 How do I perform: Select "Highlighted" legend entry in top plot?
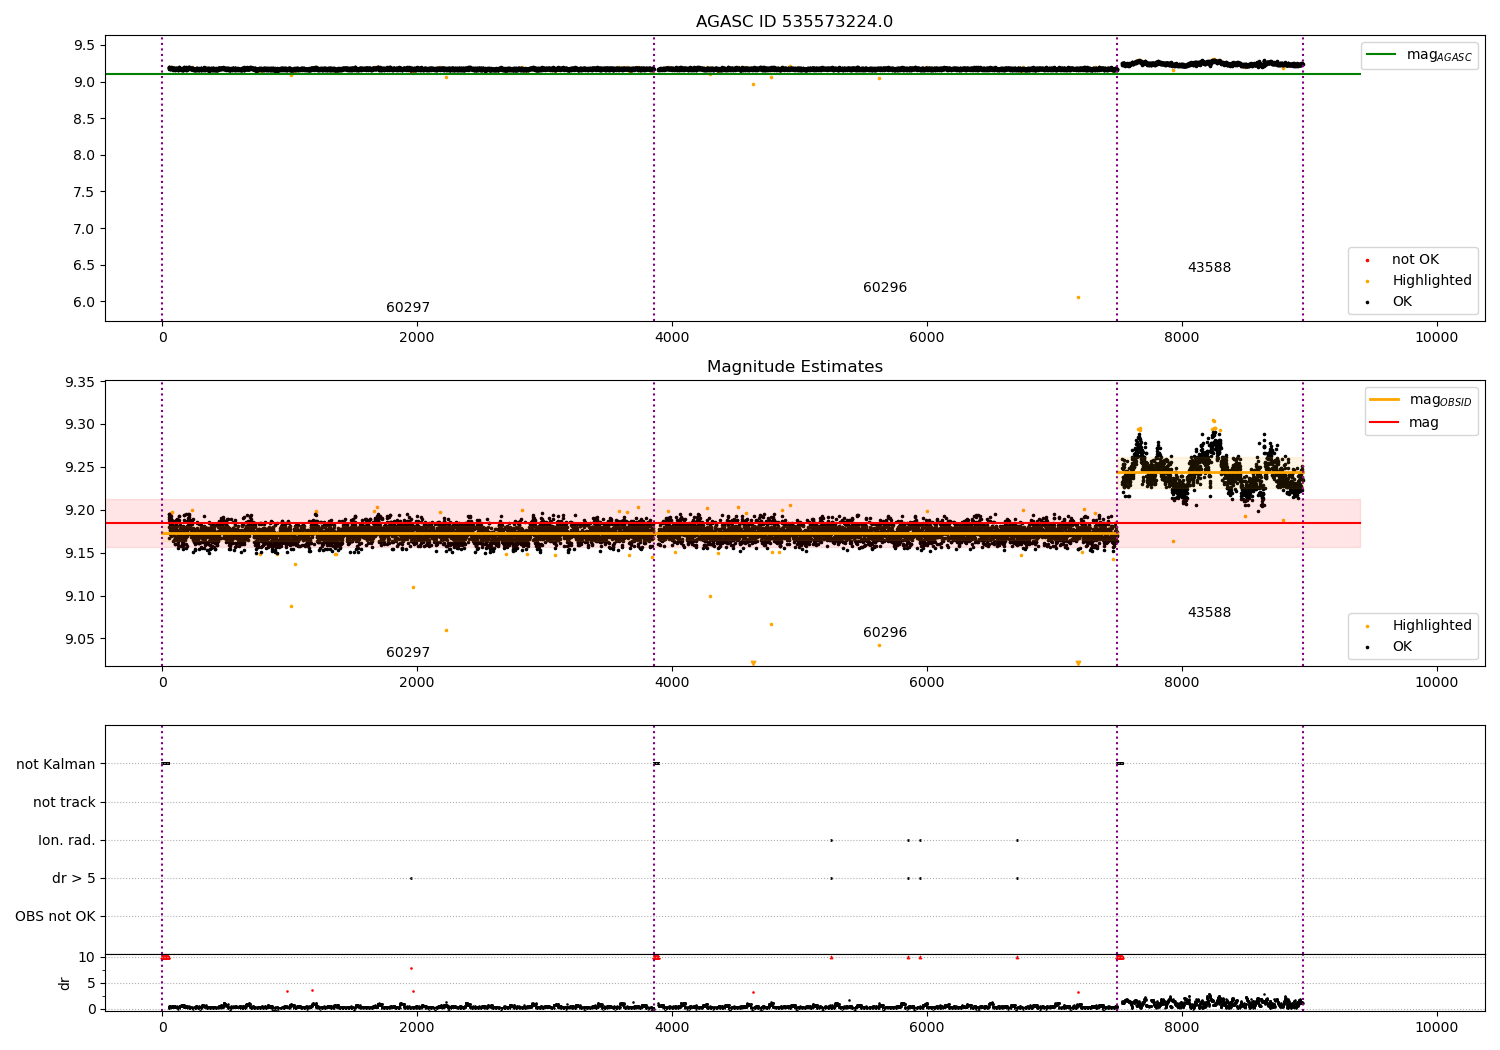click(1432, 281)
